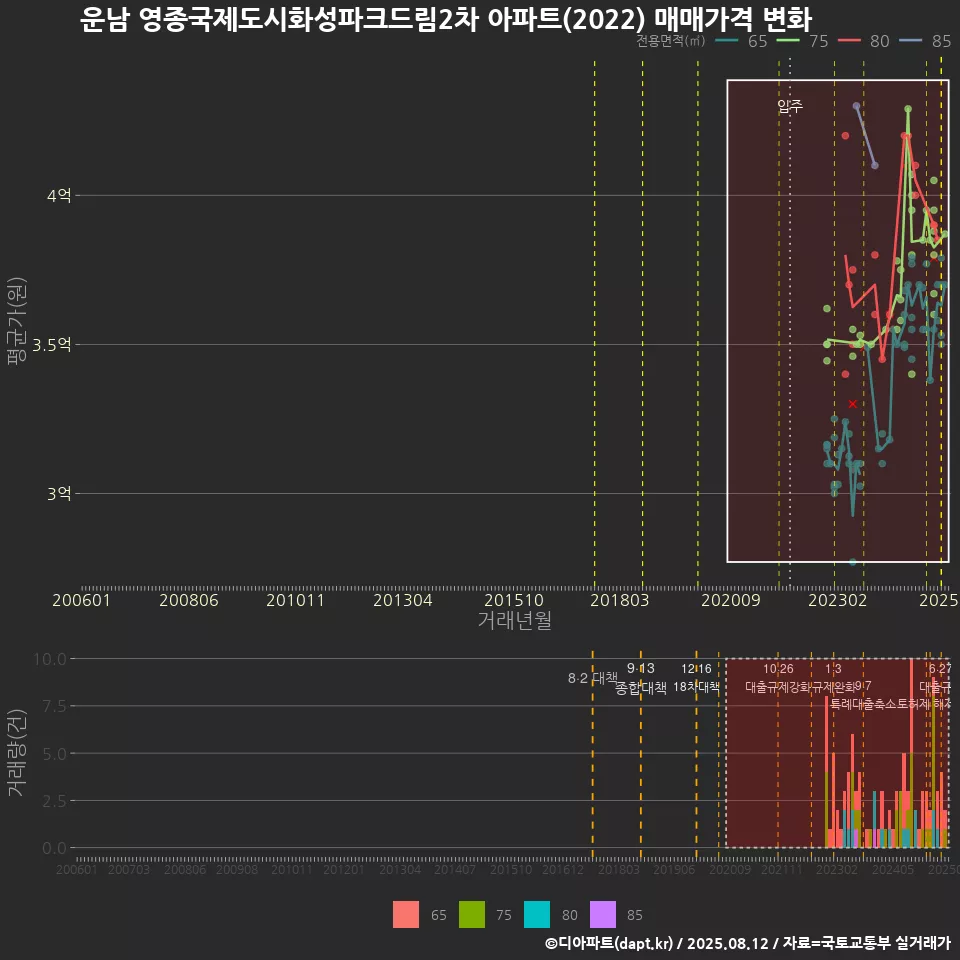Click the red X marker
Viewport: 960px width, 960px height.
(x=852, y=404)
